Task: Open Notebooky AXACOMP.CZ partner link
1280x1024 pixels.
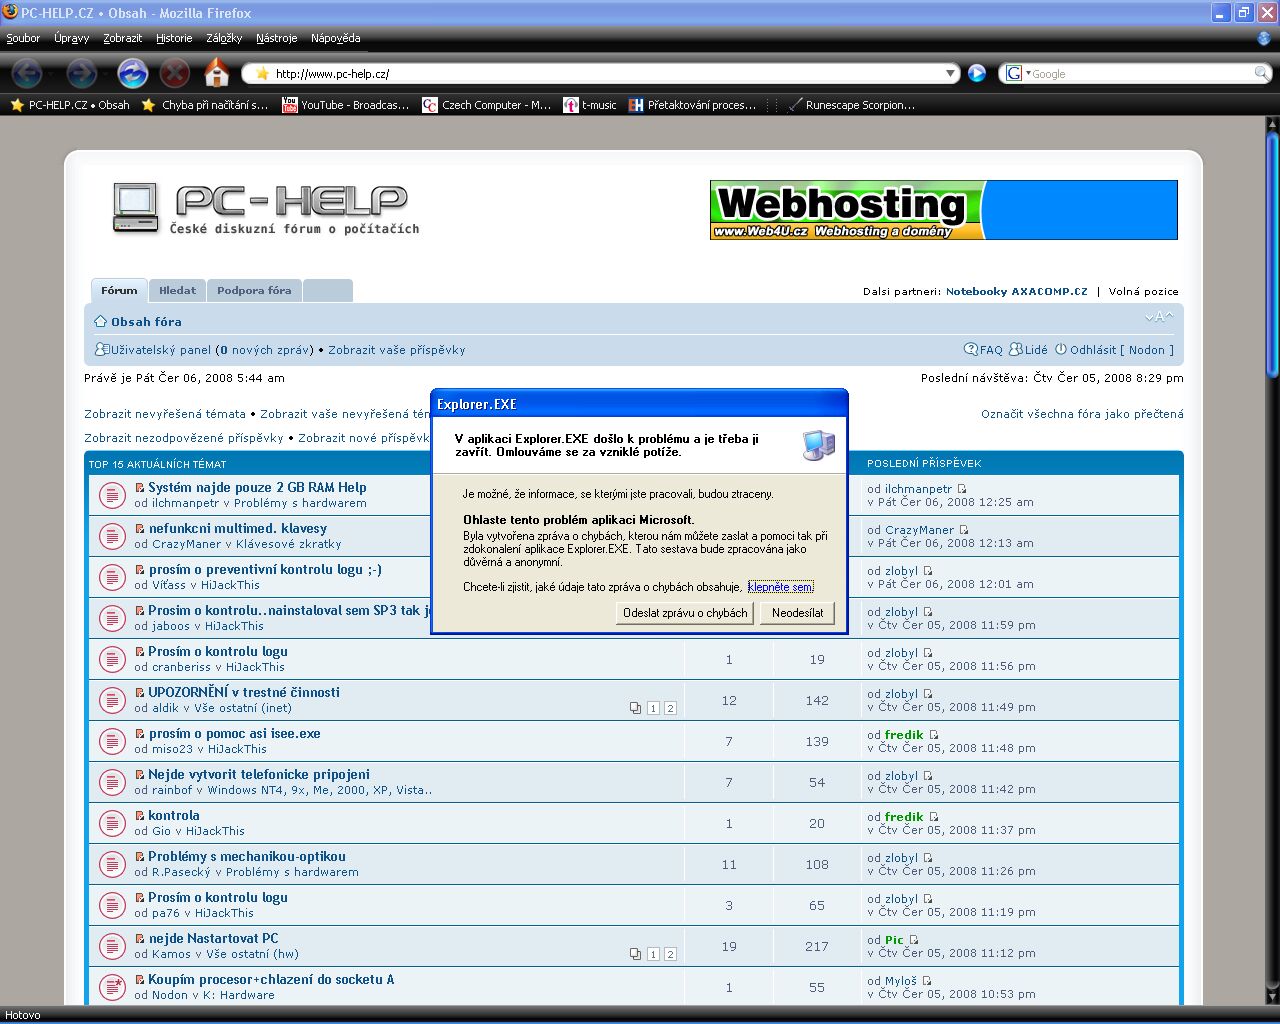Action: [x=1017, y=292]
